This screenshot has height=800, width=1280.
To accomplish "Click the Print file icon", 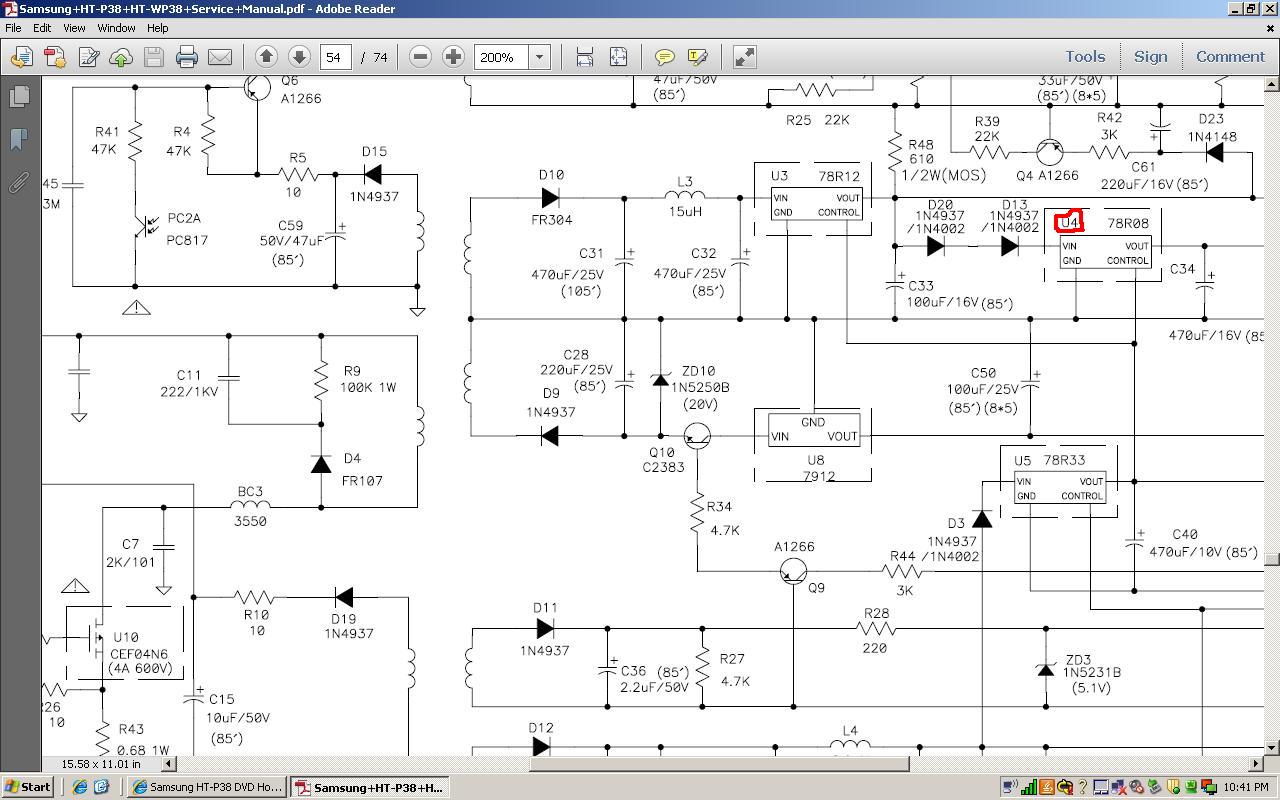I will (187, 57).
